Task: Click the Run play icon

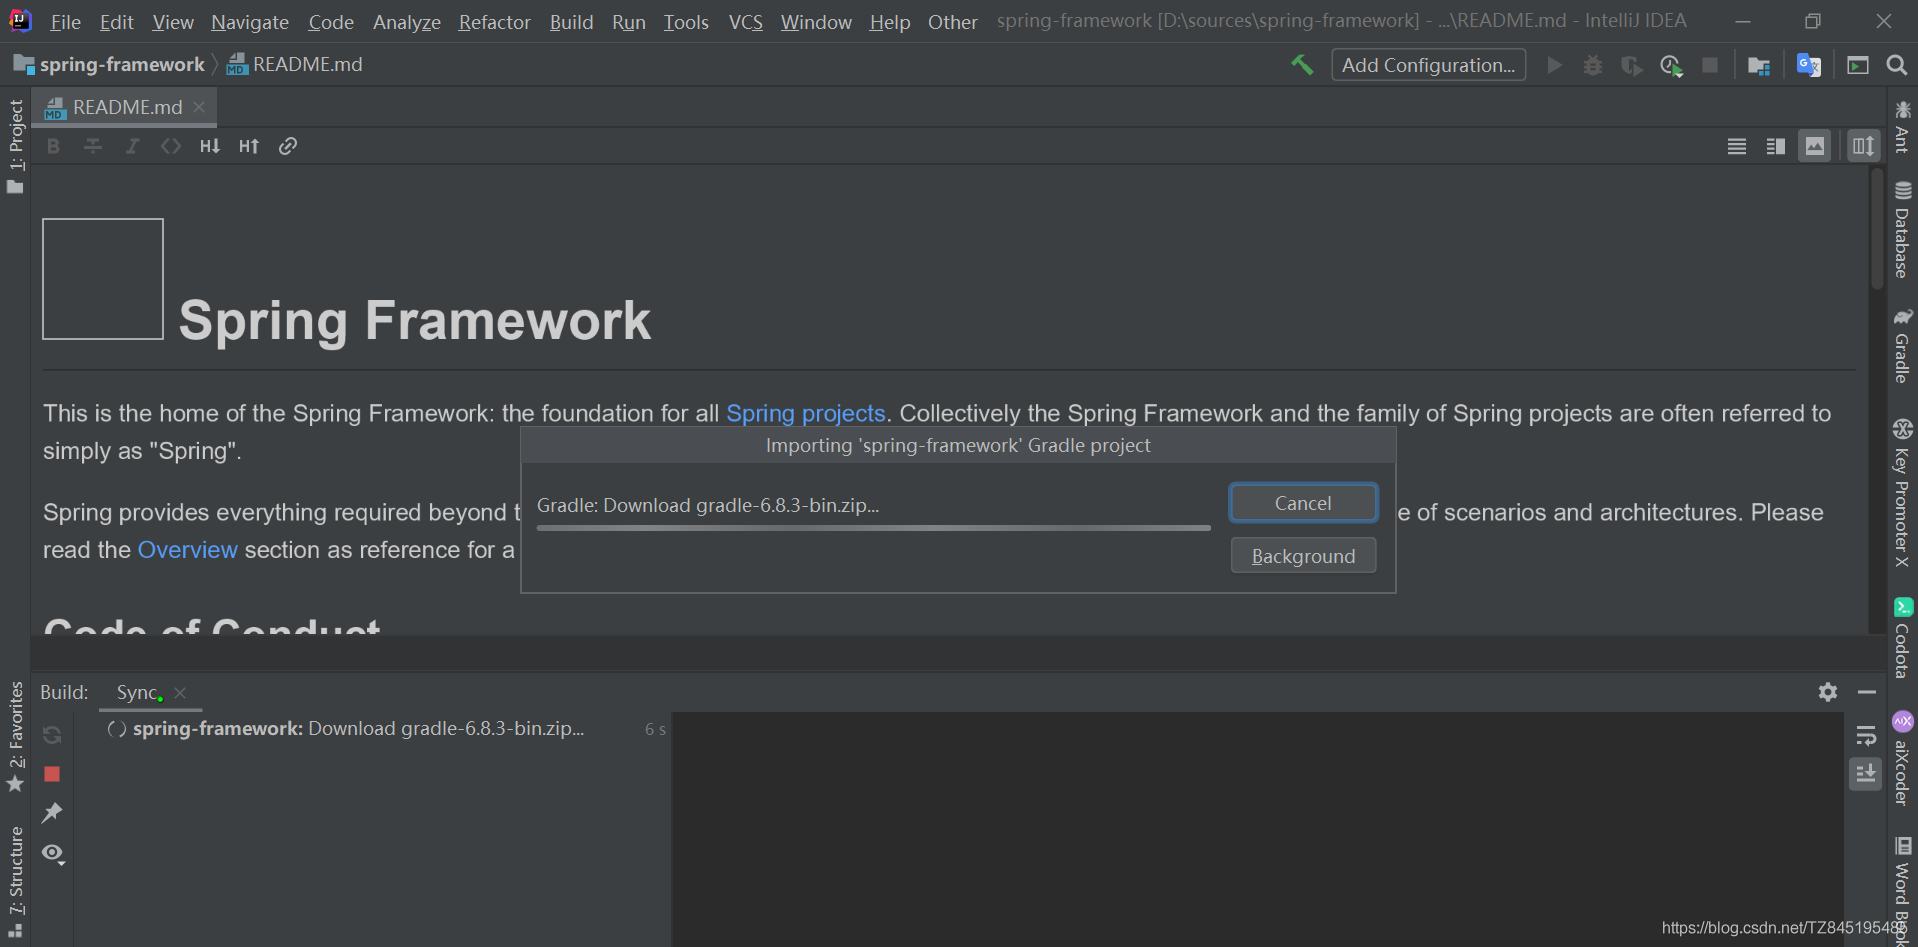Action: click(x=1554, y=65)
